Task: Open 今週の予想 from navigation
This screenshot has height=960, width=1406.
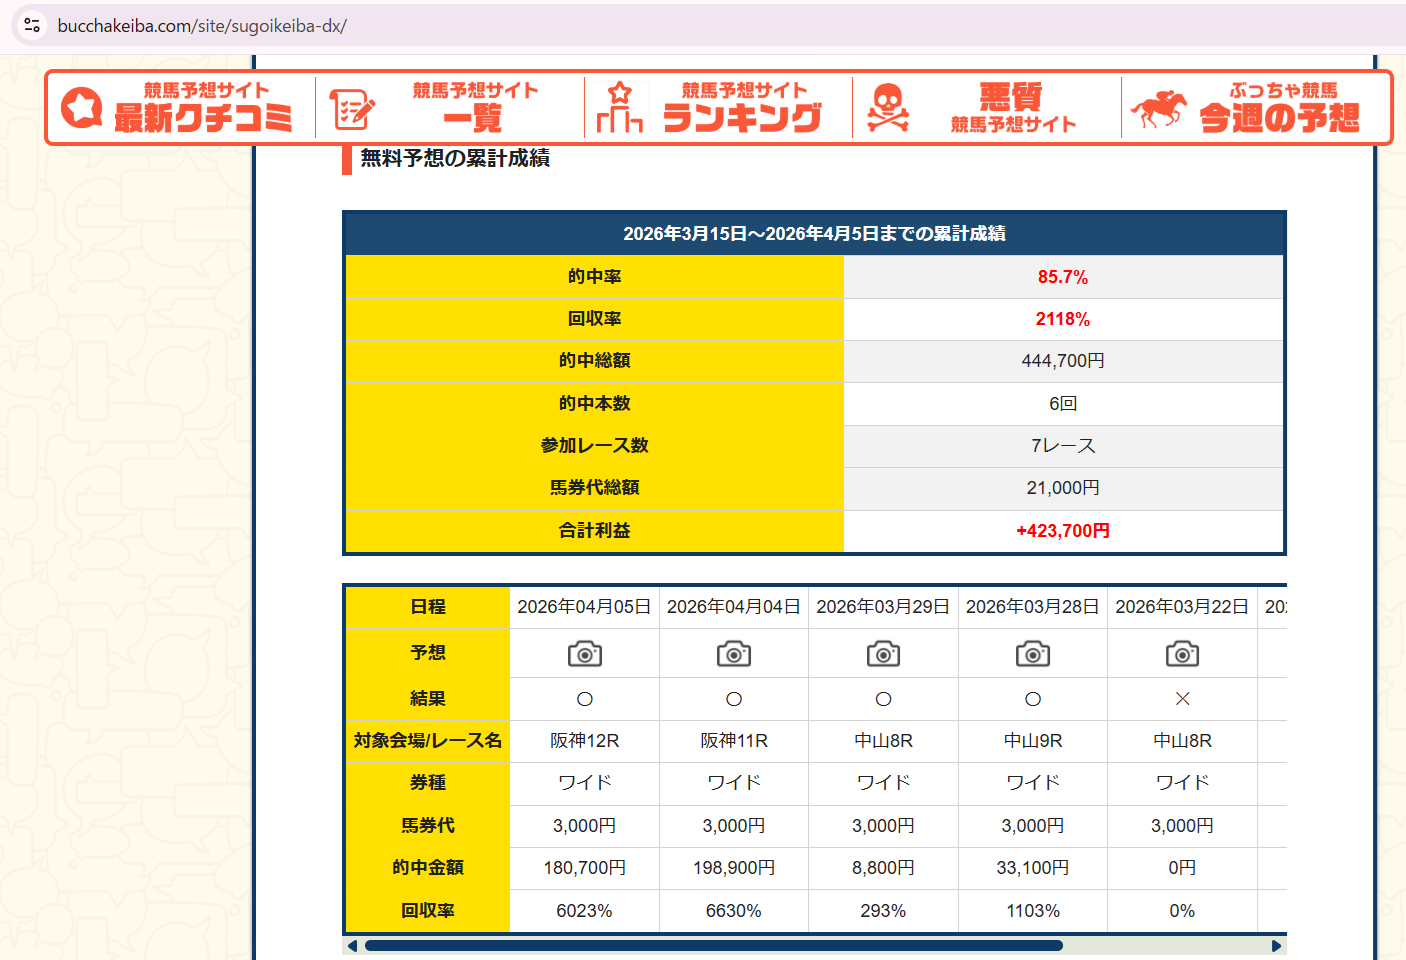Action: (1256, 108)
